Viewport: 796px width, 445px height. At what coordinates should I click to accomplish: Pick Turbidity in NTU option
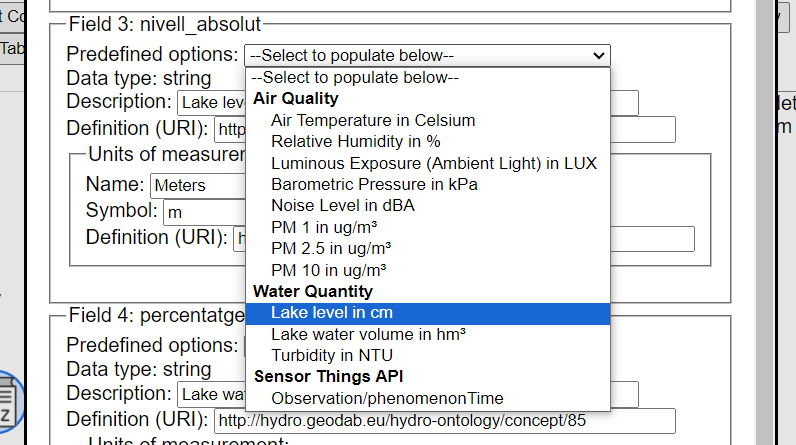pyautogui.click(x=427, y=356)
